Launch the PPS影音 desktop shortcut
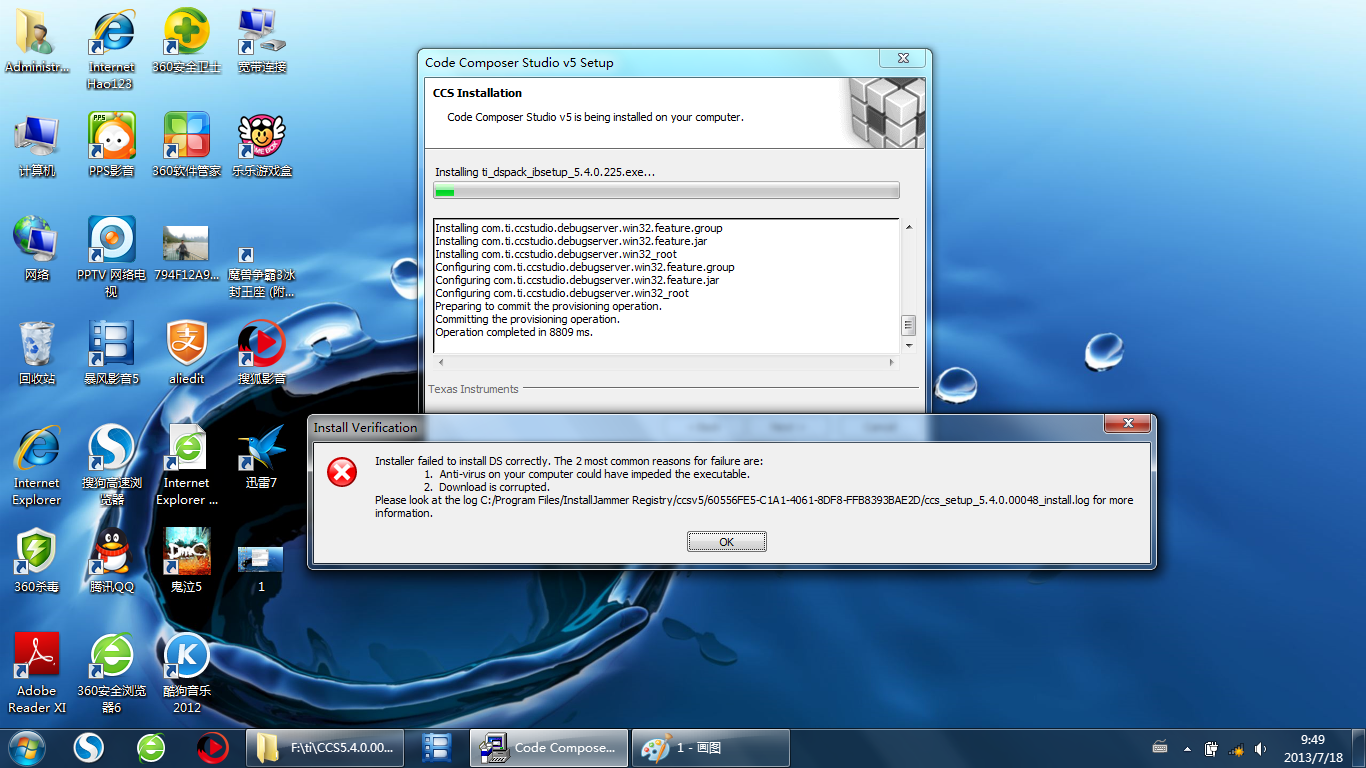 click(111, 145)
